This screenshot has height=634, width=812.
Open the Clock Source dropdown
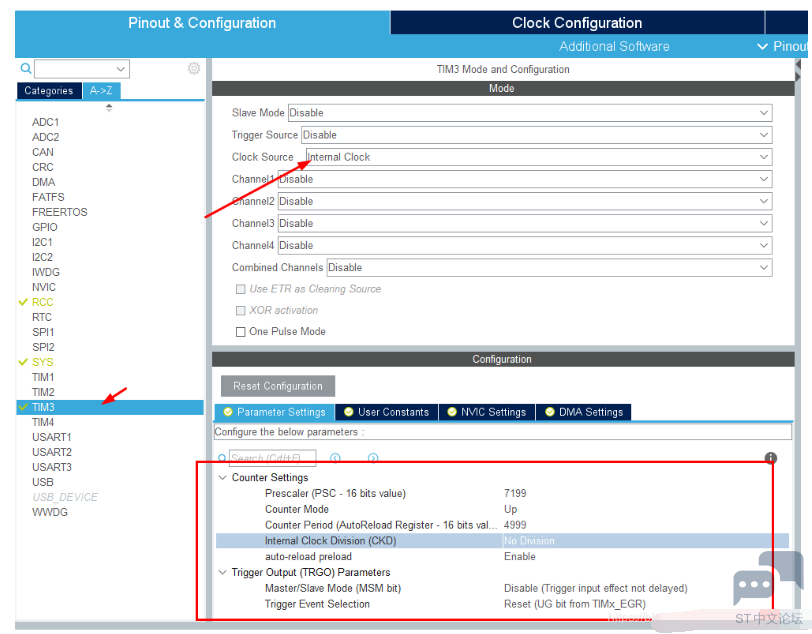click(x=539, y=157)
